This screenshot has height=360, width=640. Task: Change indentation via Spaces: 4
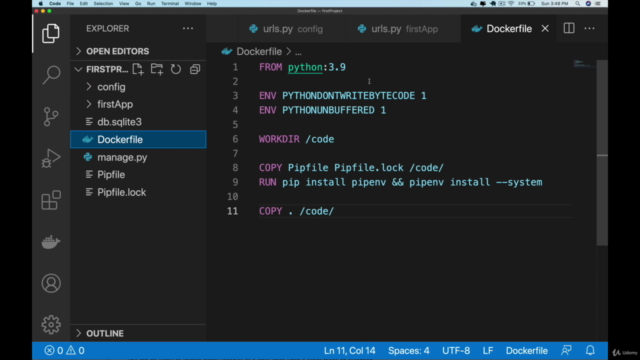tap(409, 351)
